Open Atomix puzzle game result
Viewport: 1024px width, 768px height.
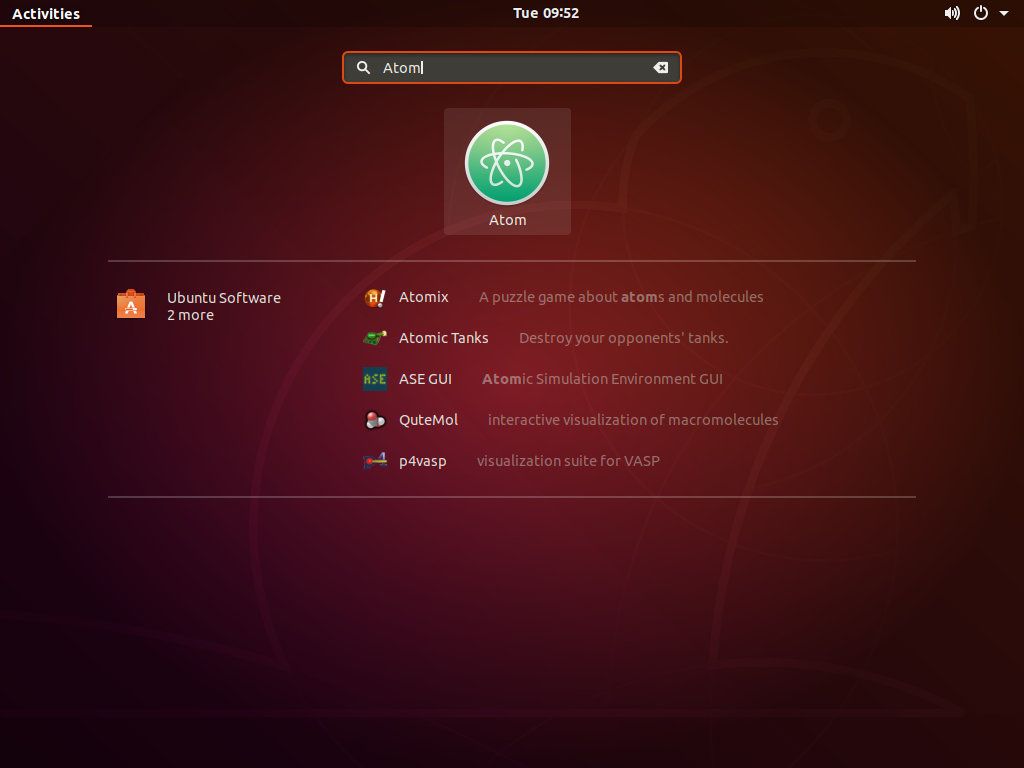(424, 297)
